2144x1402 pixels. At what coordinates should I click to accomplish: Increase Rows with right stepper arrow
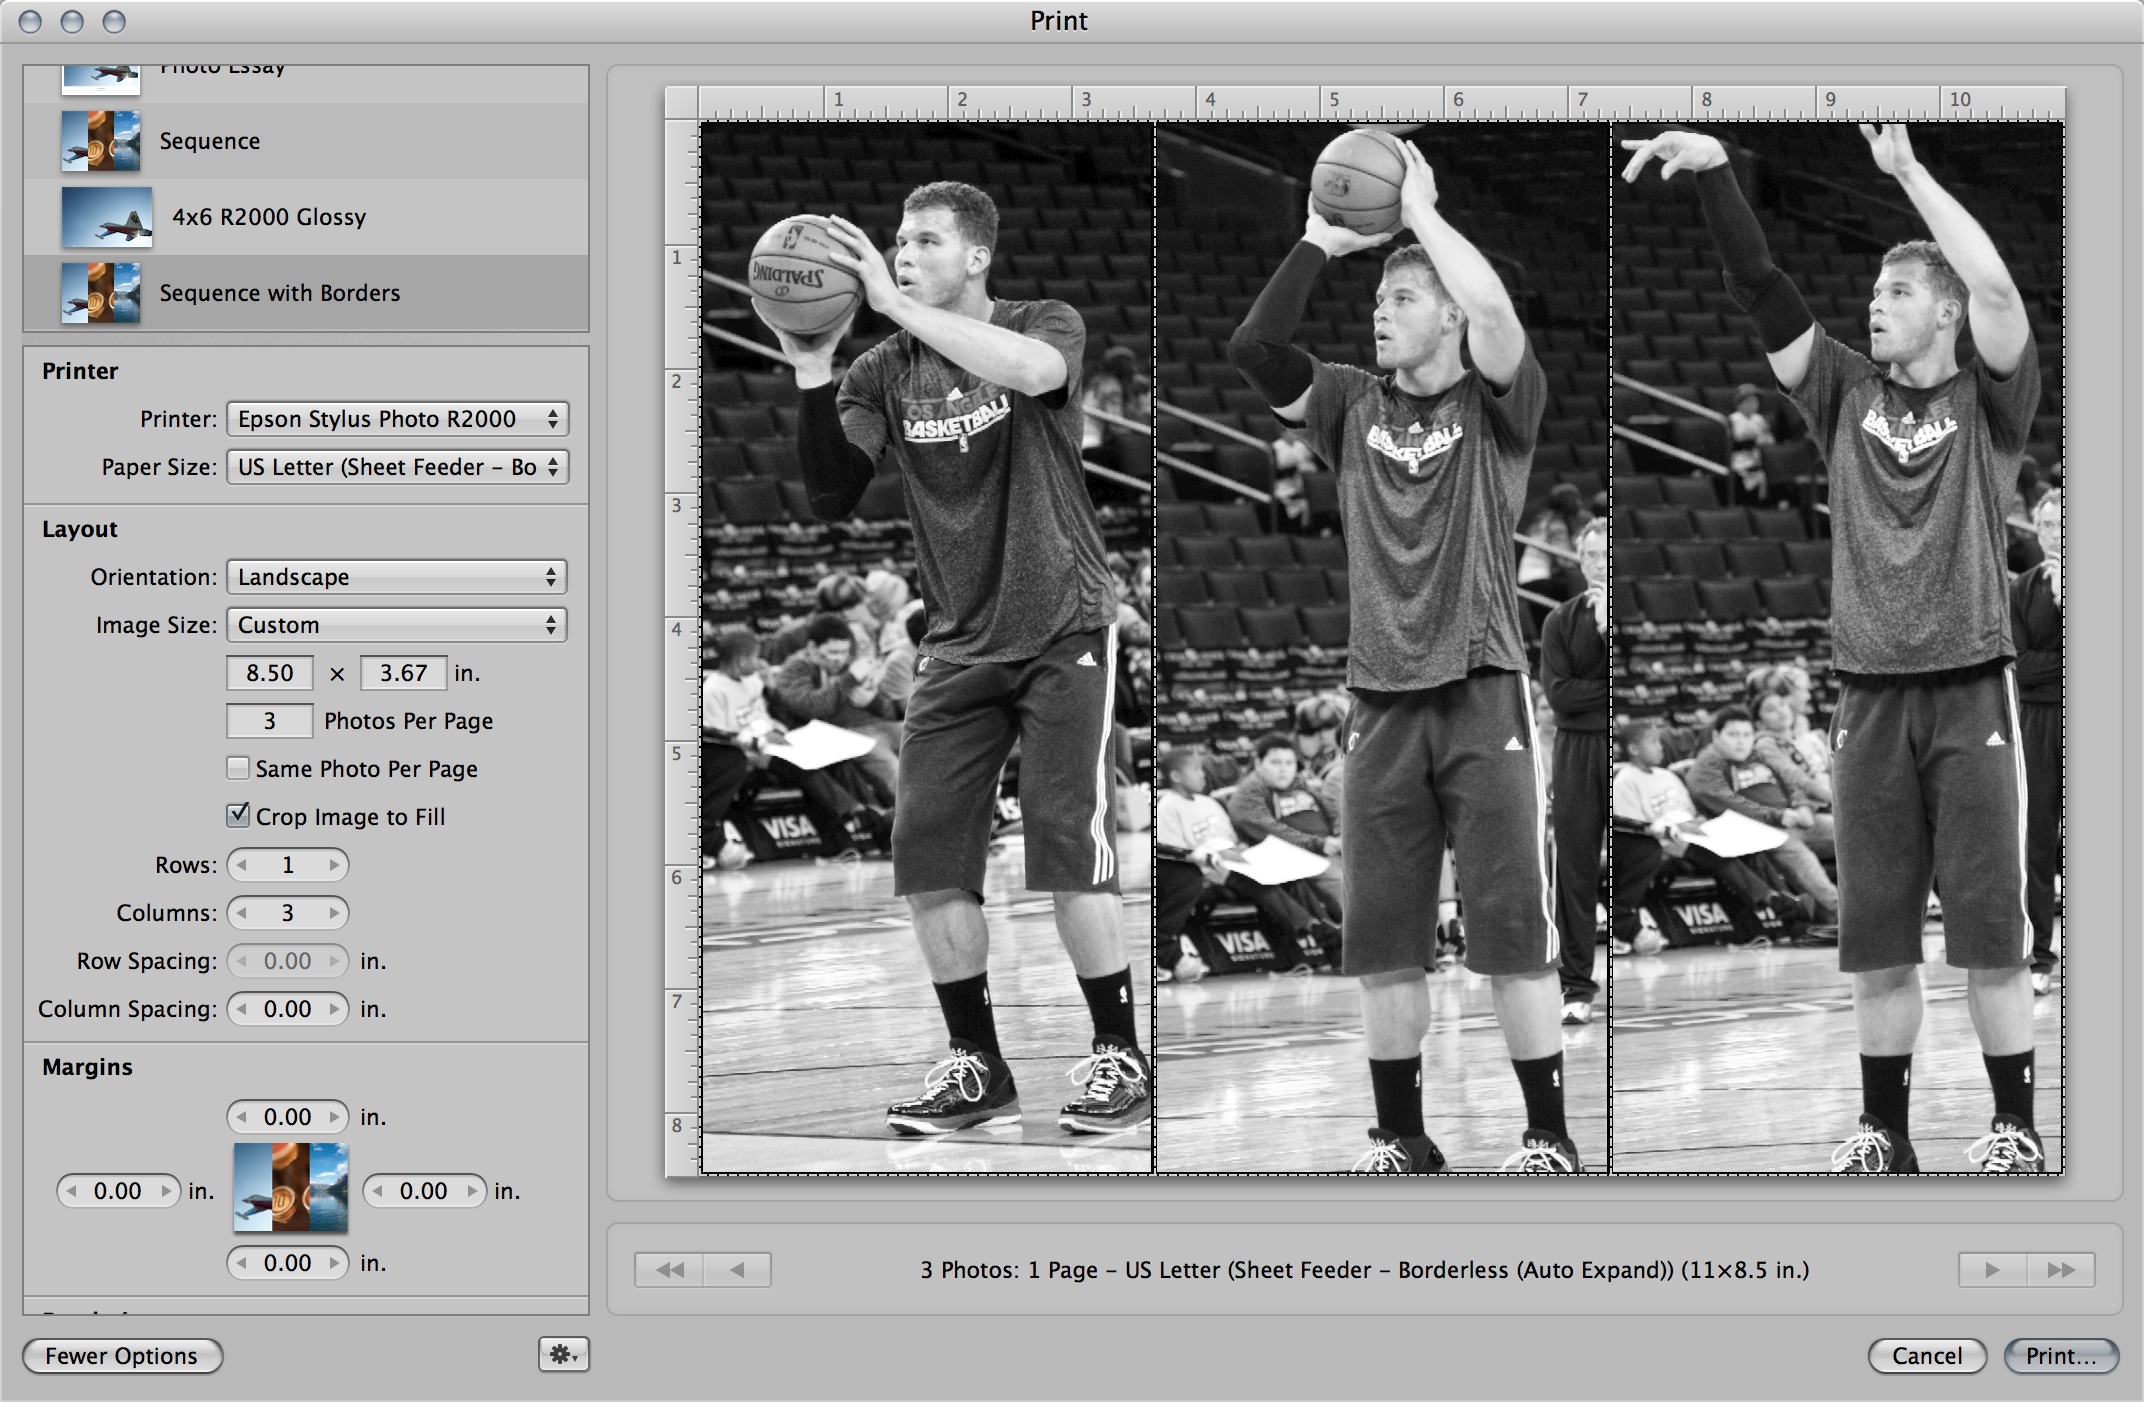click(x=335, y=865)
